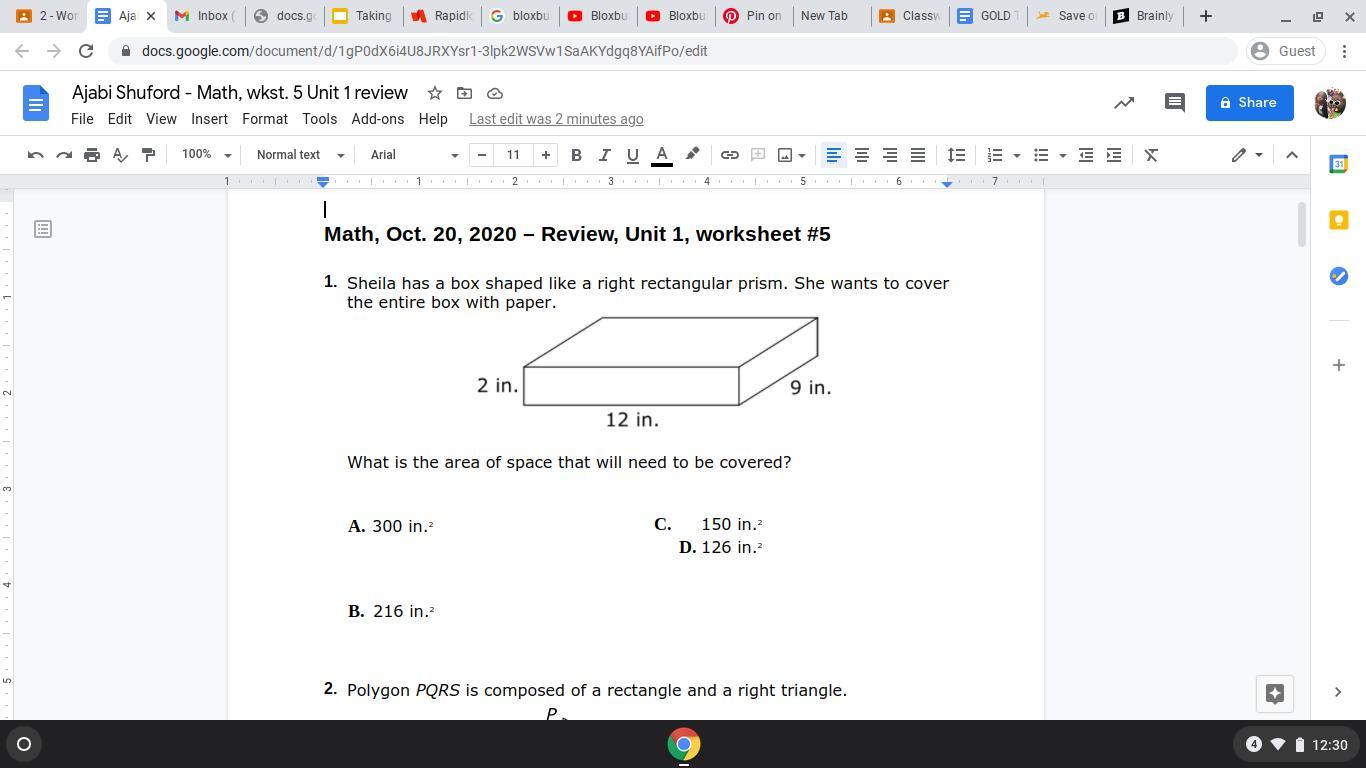Open the text color picker

[x=661, y=155]
